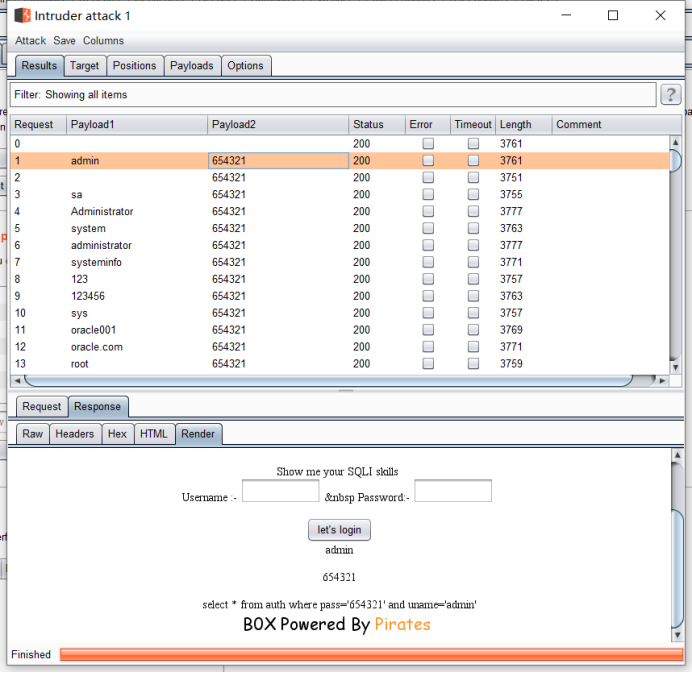Click the results table horizontal scrollbar thumb
Screen dimensions: 692x673
click(x=329, y=380)
